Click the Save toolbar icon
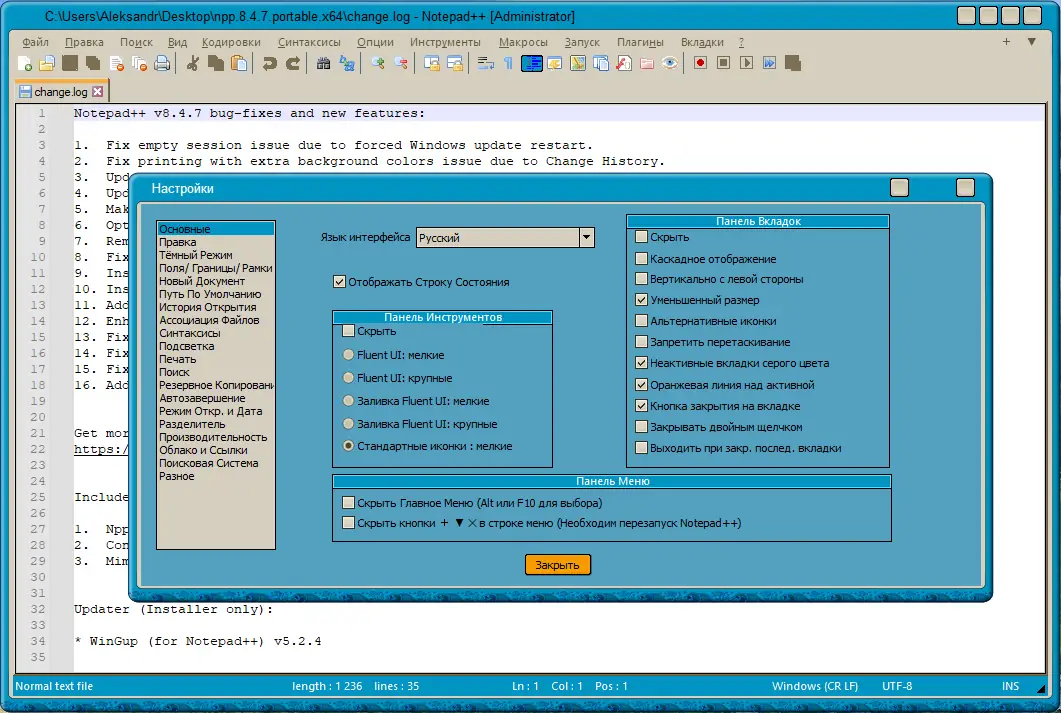This screenshot has height=713, width=1061. pos(70,64)
